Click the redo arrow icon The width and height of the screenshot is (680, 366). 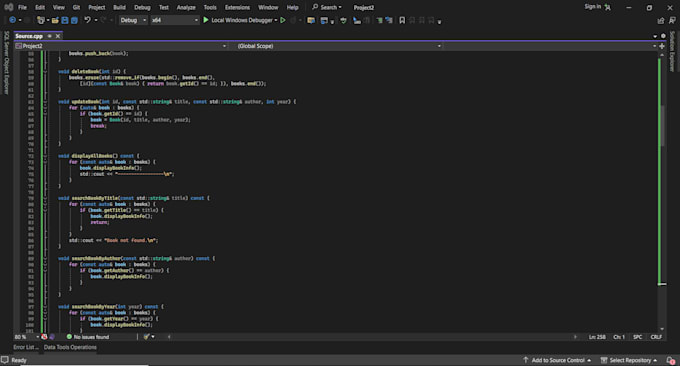(103, 20)
